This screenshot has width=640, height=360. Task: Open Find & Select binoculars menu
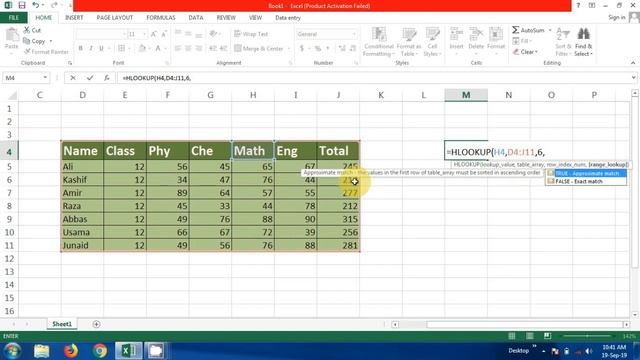583,42
